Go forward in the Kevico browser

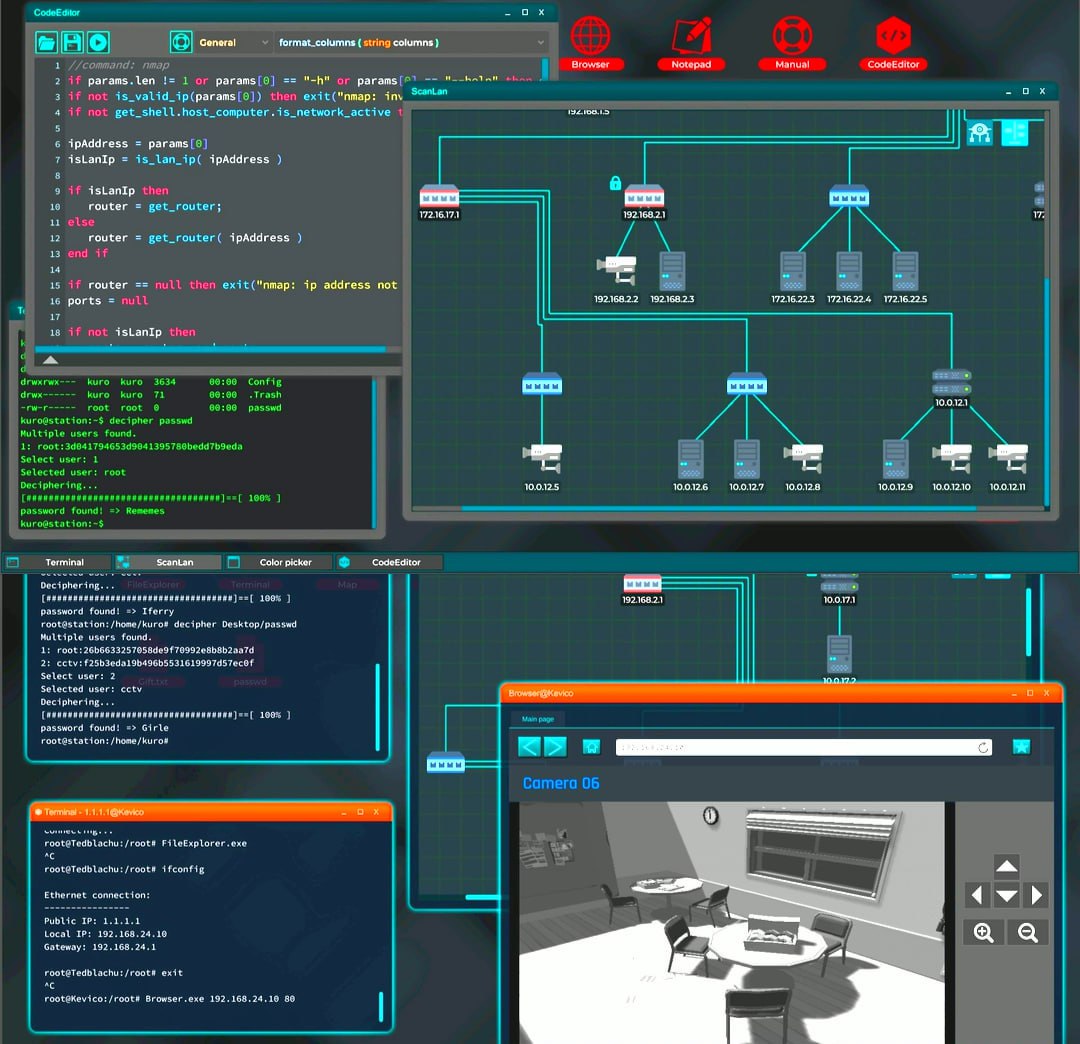pyautogui.click(x=555, y=747)
